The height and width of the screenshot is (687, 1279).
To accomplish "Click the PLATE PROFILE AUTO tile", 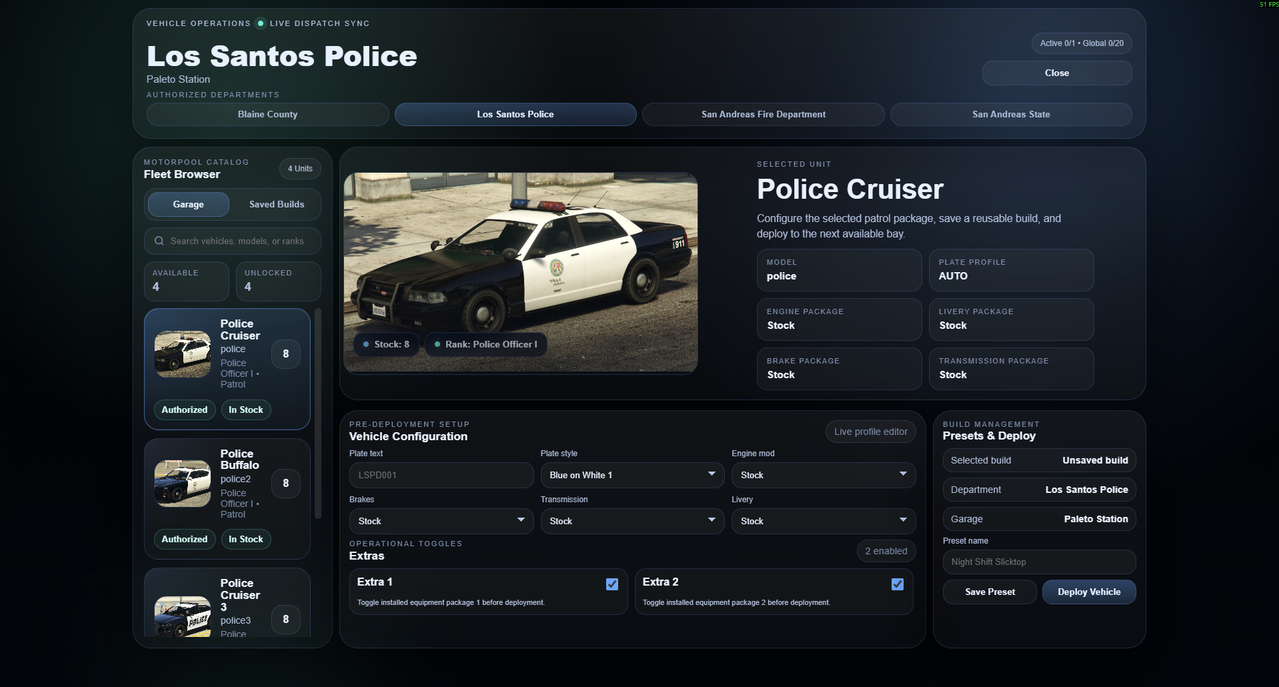I will tap(1011, 270).
